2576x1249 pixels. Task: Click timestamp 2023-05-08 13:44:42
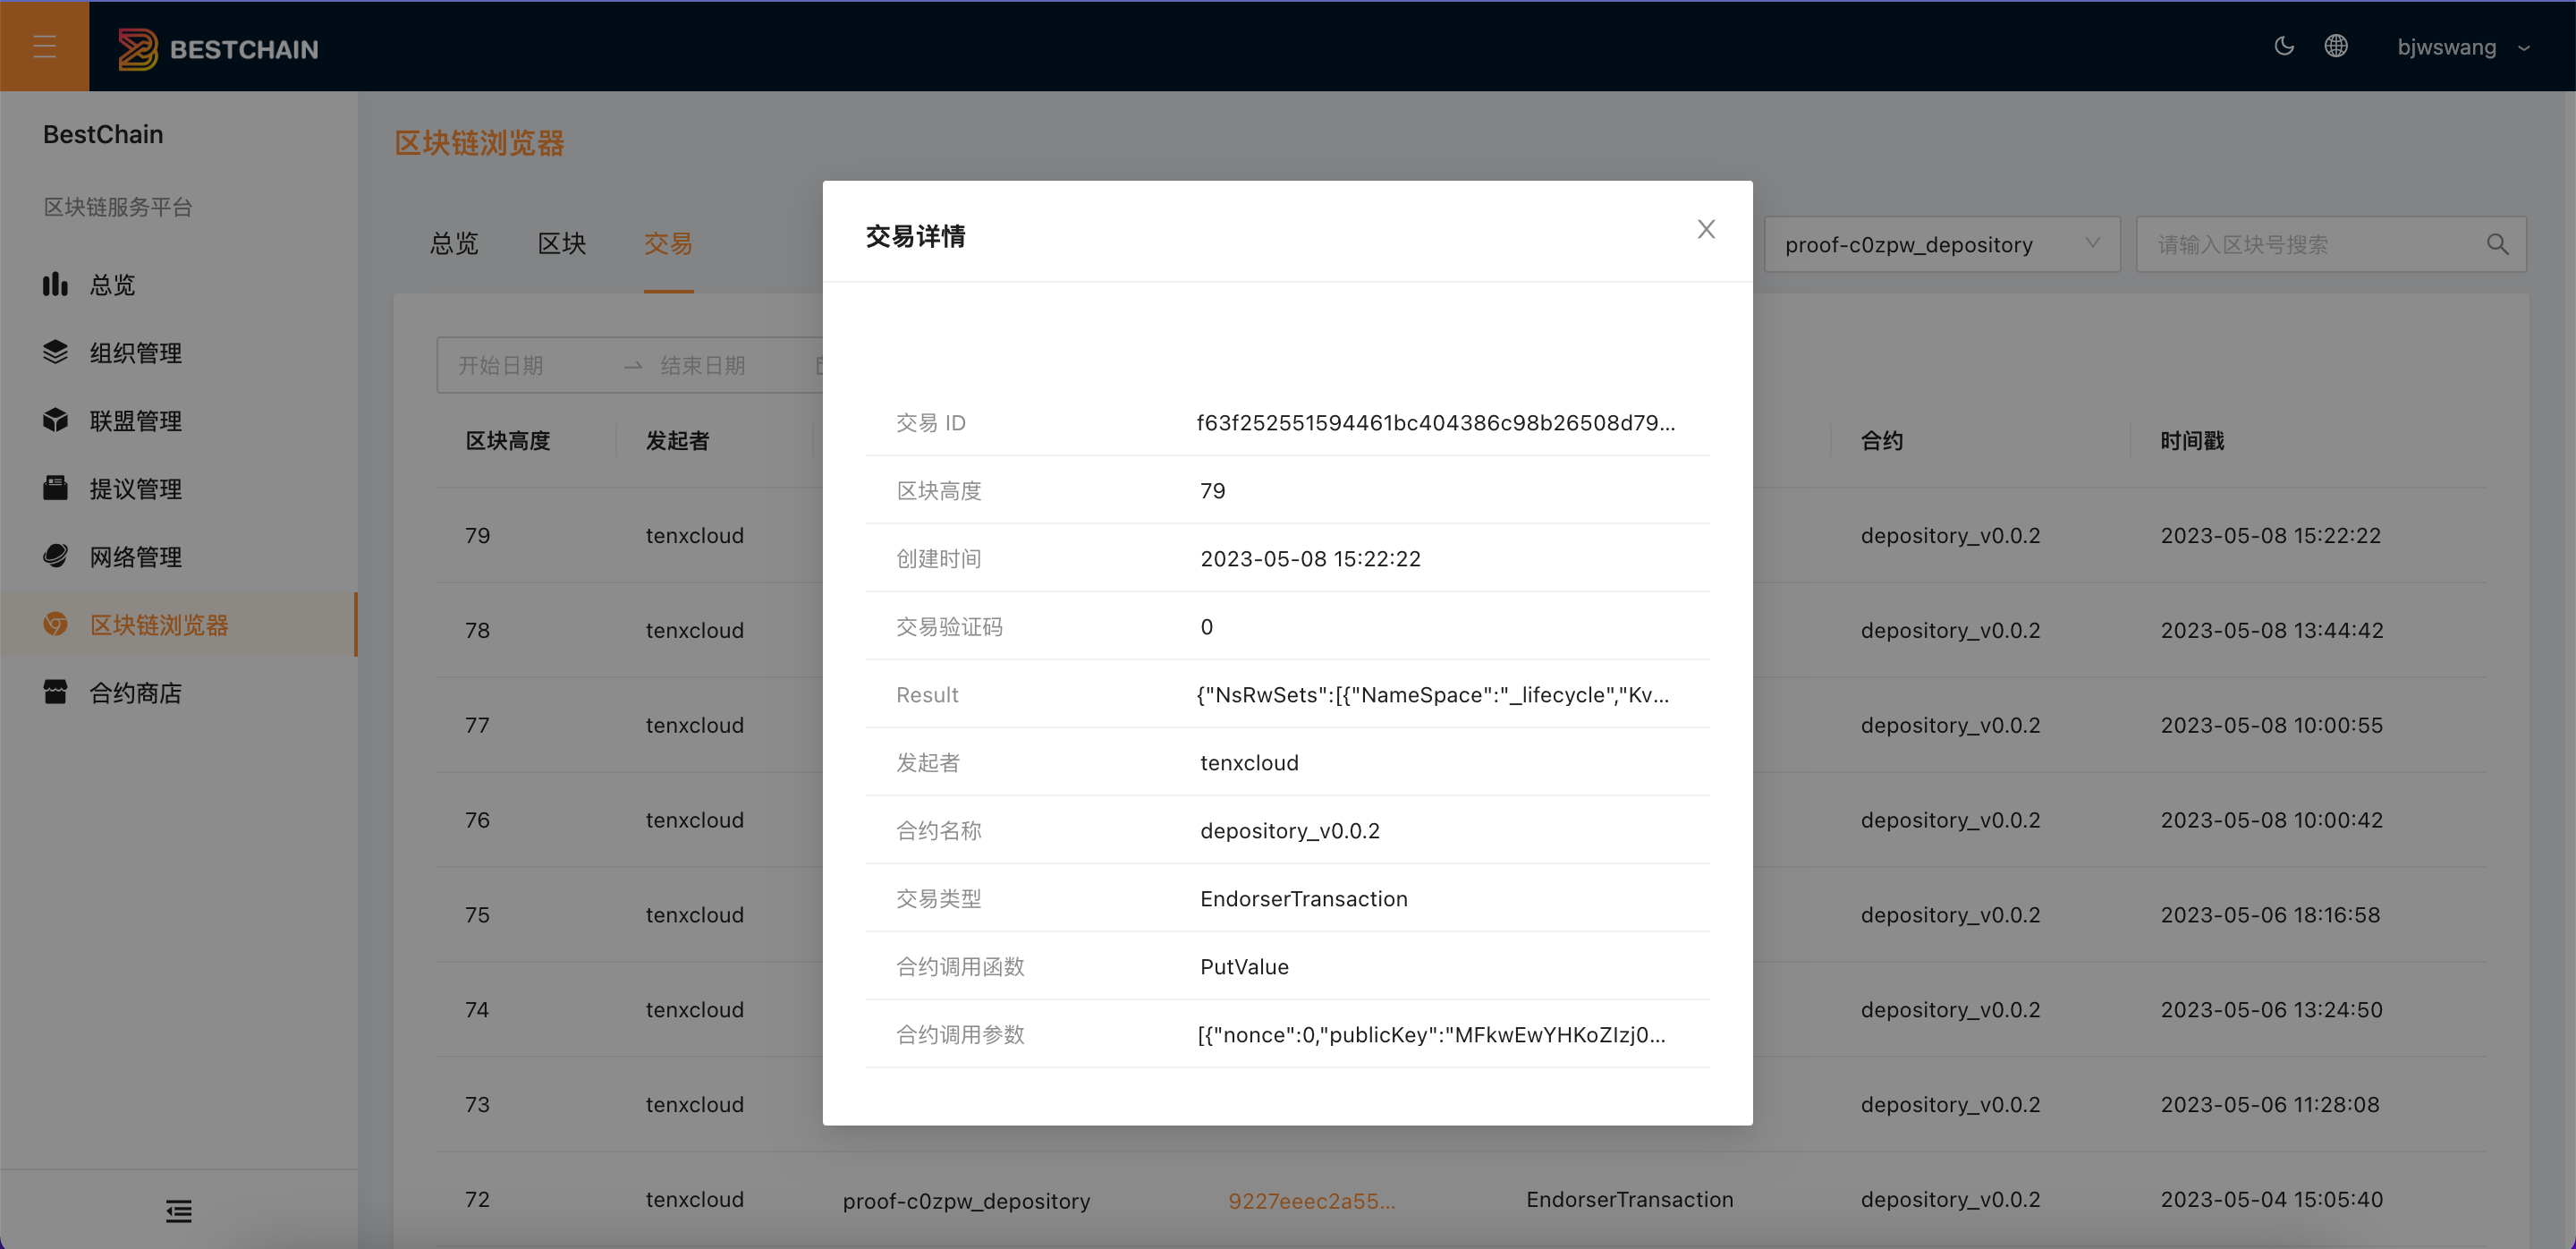pos(2271,630)
